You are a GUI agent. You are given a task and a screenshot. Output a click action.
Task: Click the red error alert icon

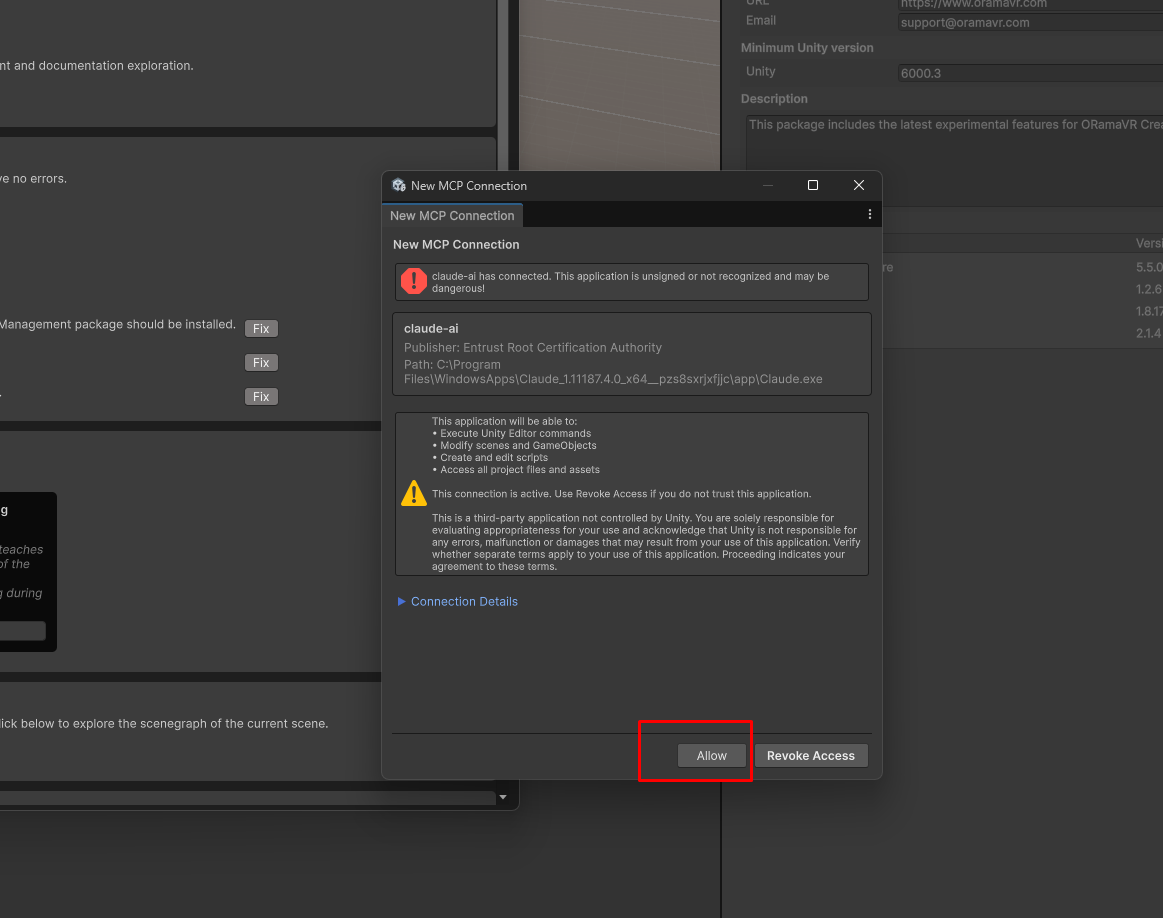(414, 281)
